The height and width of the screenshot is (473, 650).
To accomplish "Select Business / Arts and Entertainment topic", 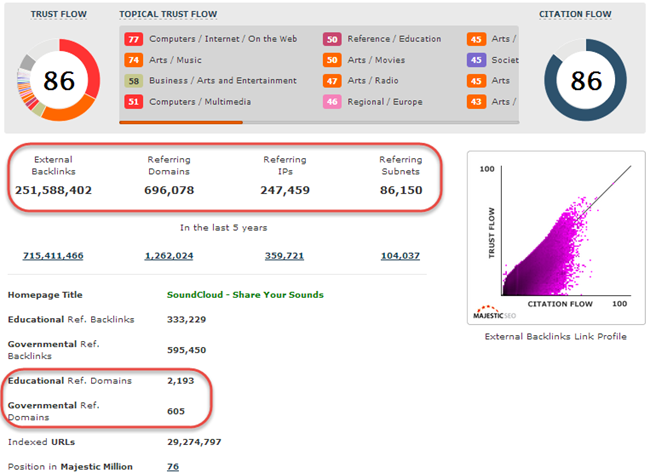I will tap(223, 80).
